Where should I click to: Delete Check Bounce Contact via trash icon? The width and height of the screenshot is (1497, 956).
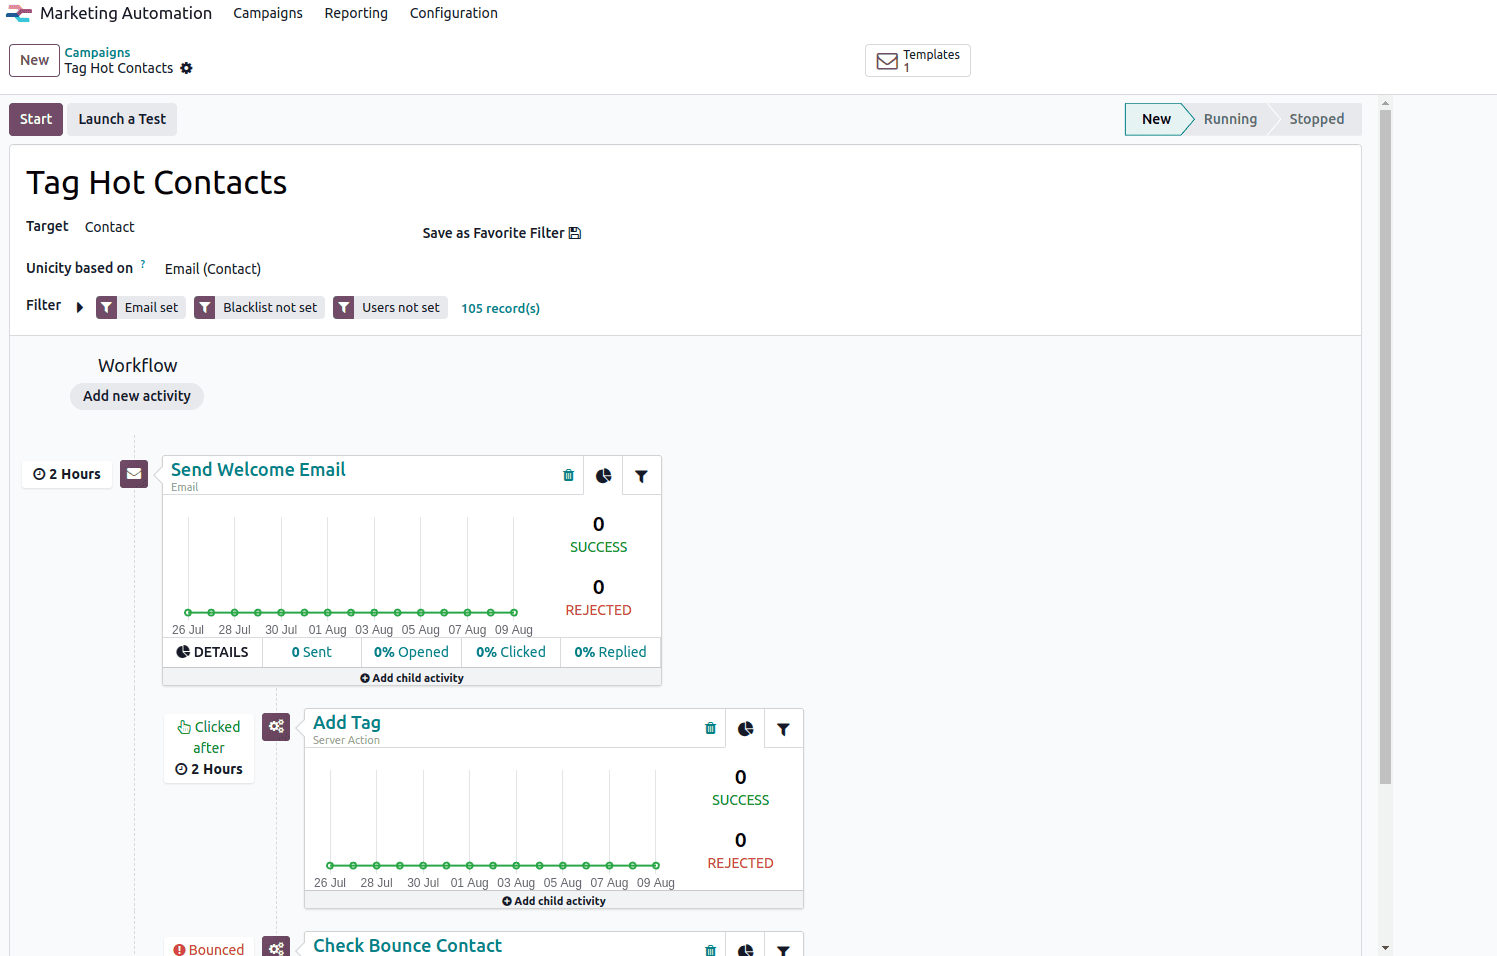pos(711,950)
